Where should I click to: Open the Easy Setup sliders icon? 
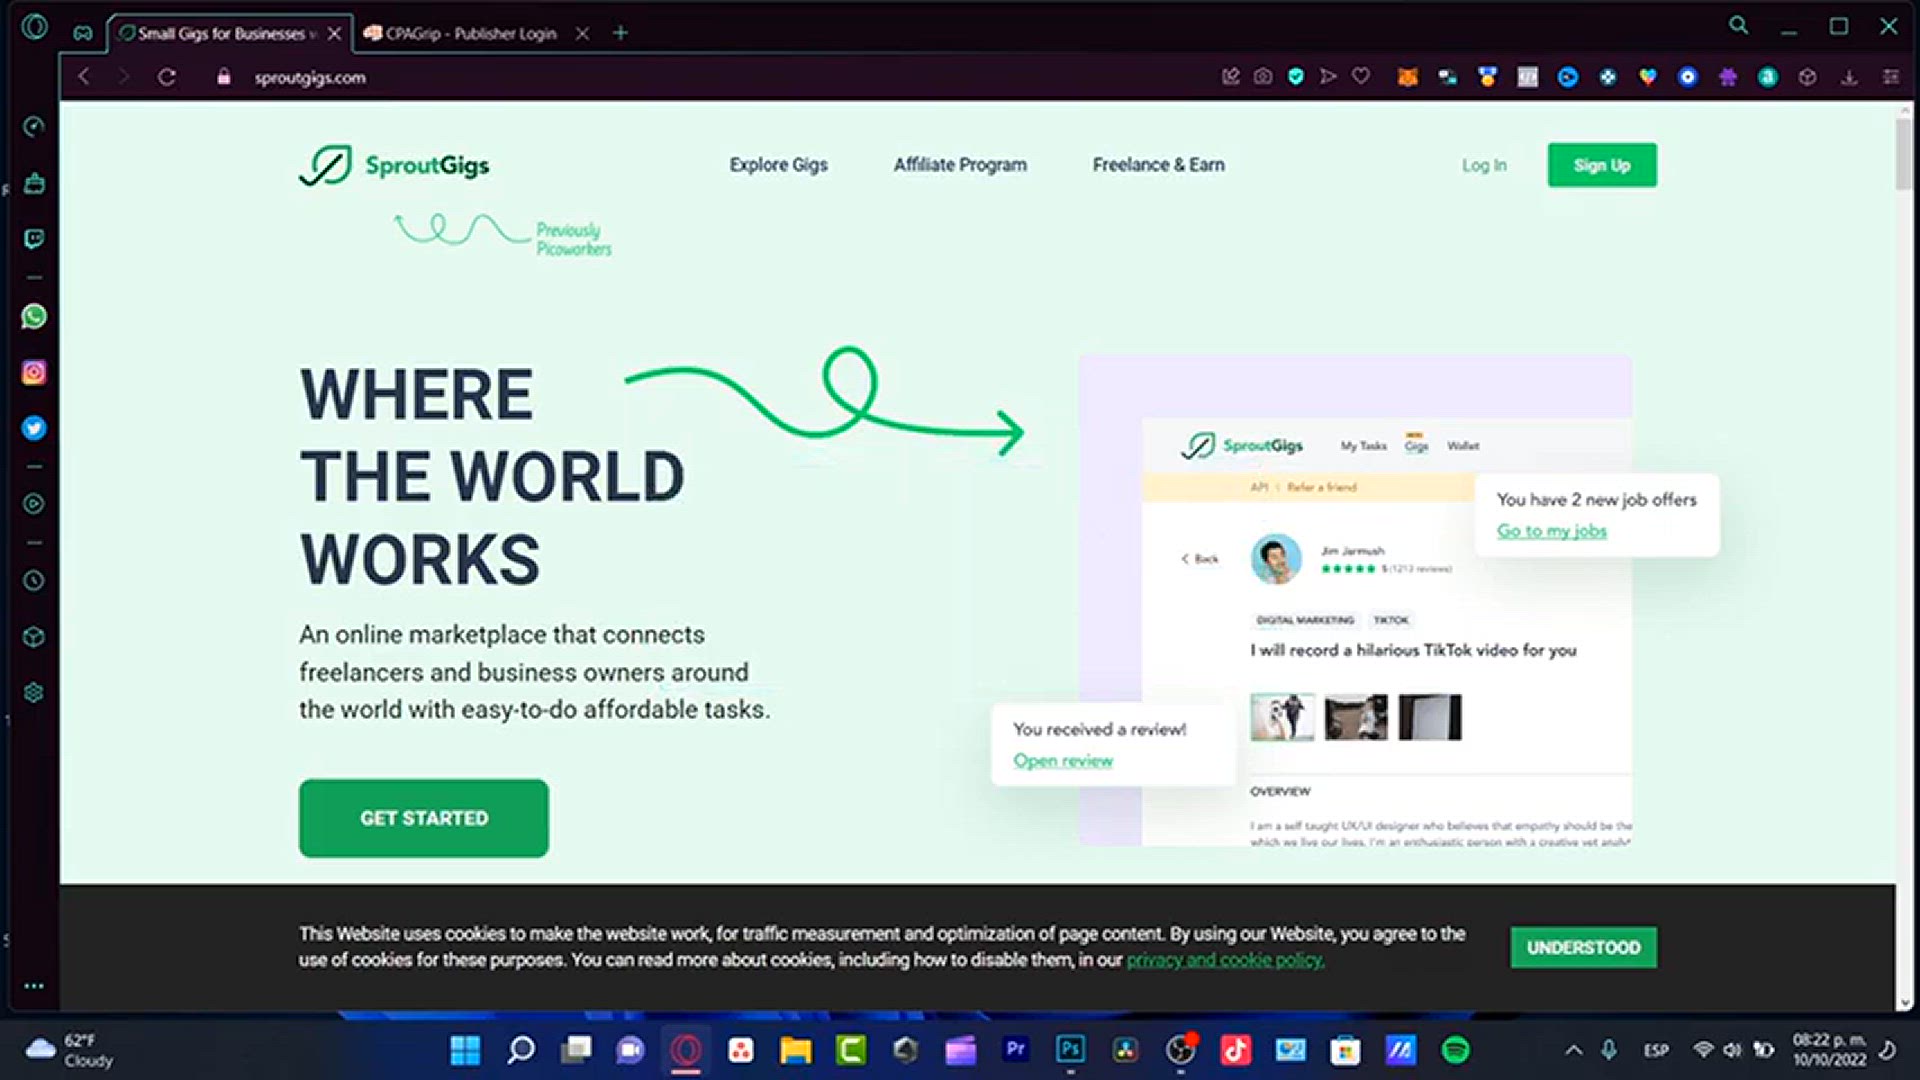[x=1891, y=77]
